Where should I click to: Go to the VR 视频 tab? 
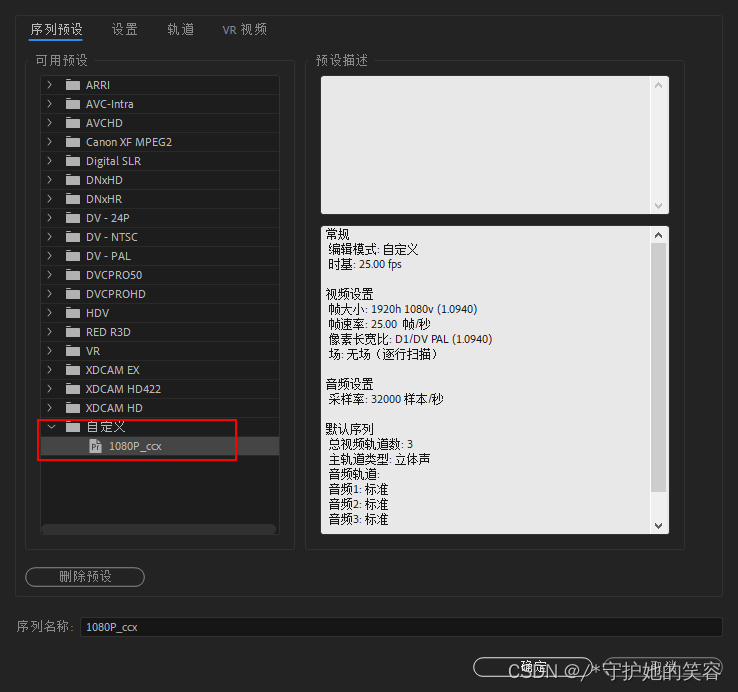tap(244, 30)
